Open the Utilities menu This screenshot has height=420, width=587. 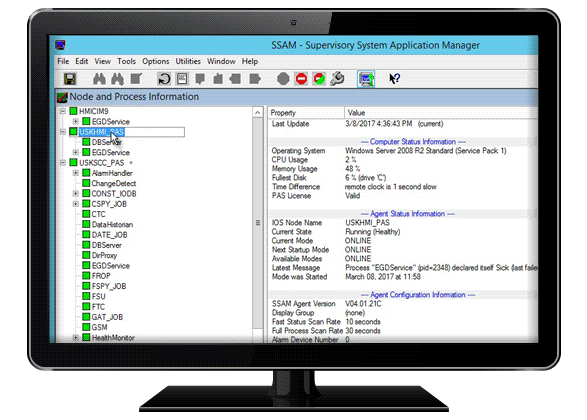[x=188, y=61]
